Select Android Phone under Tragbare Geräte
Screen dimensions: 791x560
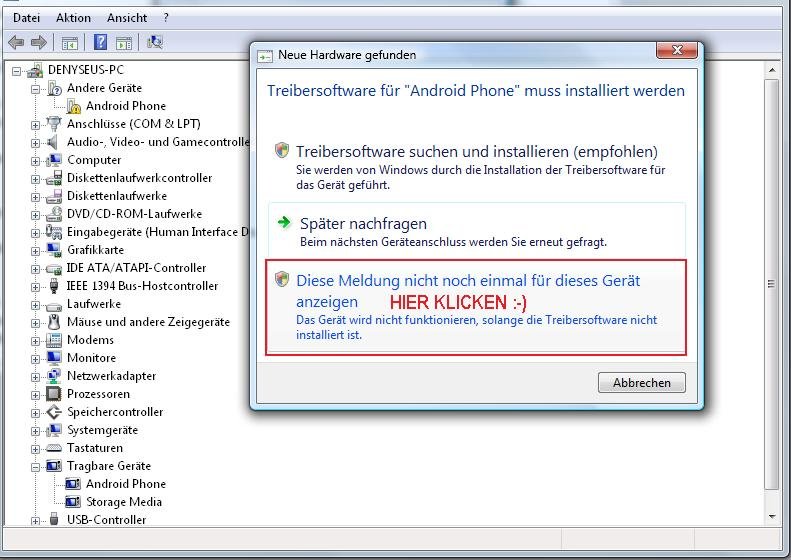pyautogui.click(x=126, y=484)
